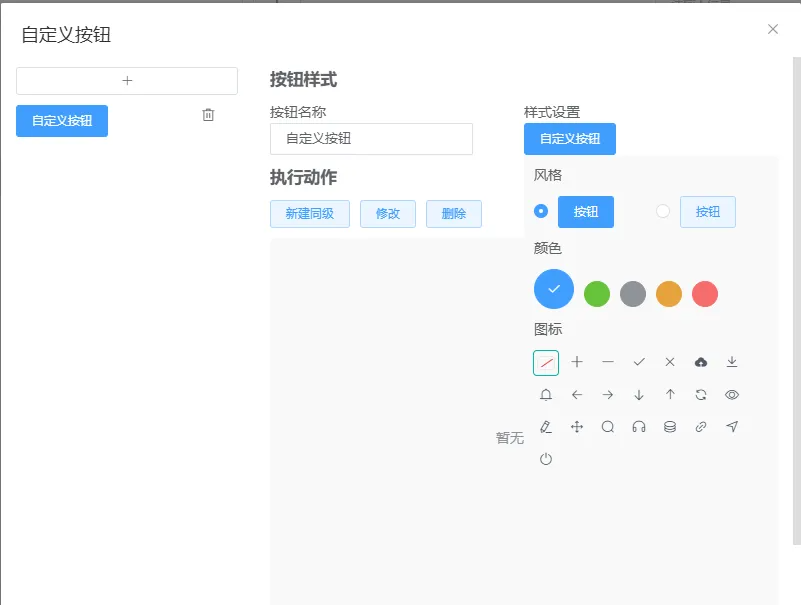The image size is (801, 605).
Task: Choose the pencil edit icon
Action: click(546, 427)
